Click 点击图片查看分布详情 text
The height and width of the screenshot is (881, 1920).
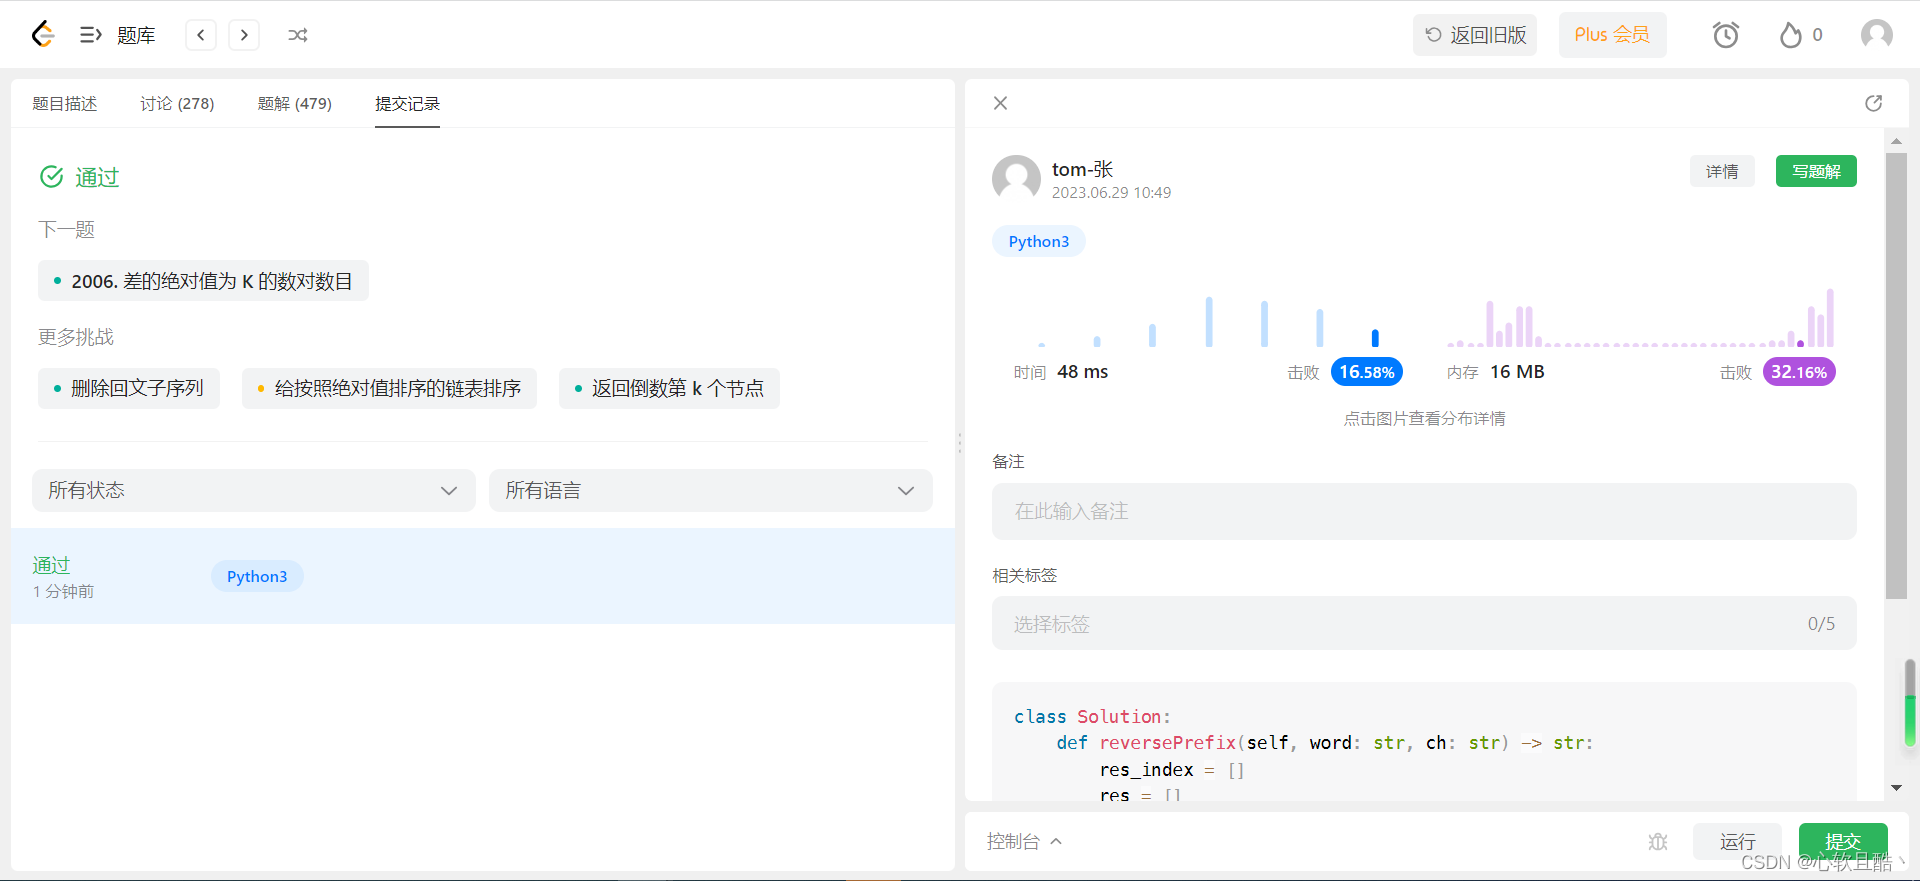pos(1424,419)
